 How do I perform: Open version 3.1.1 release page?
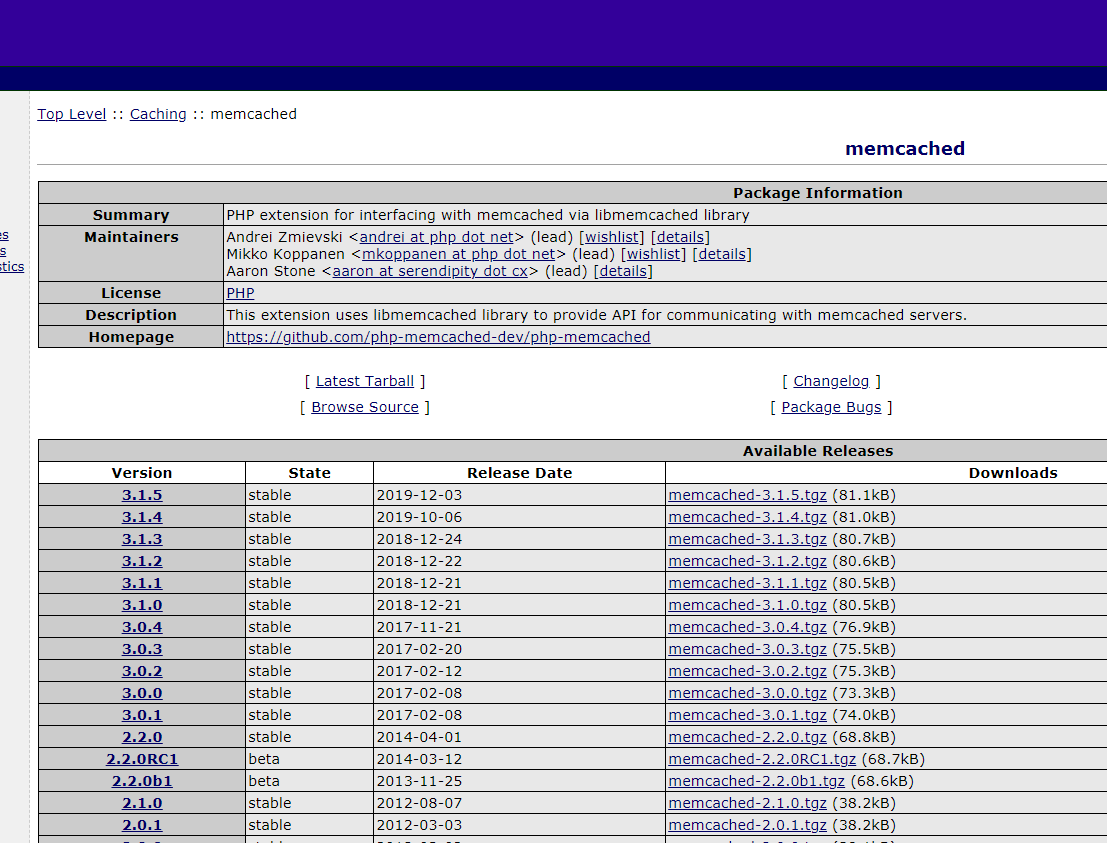(x=142, y=583)
